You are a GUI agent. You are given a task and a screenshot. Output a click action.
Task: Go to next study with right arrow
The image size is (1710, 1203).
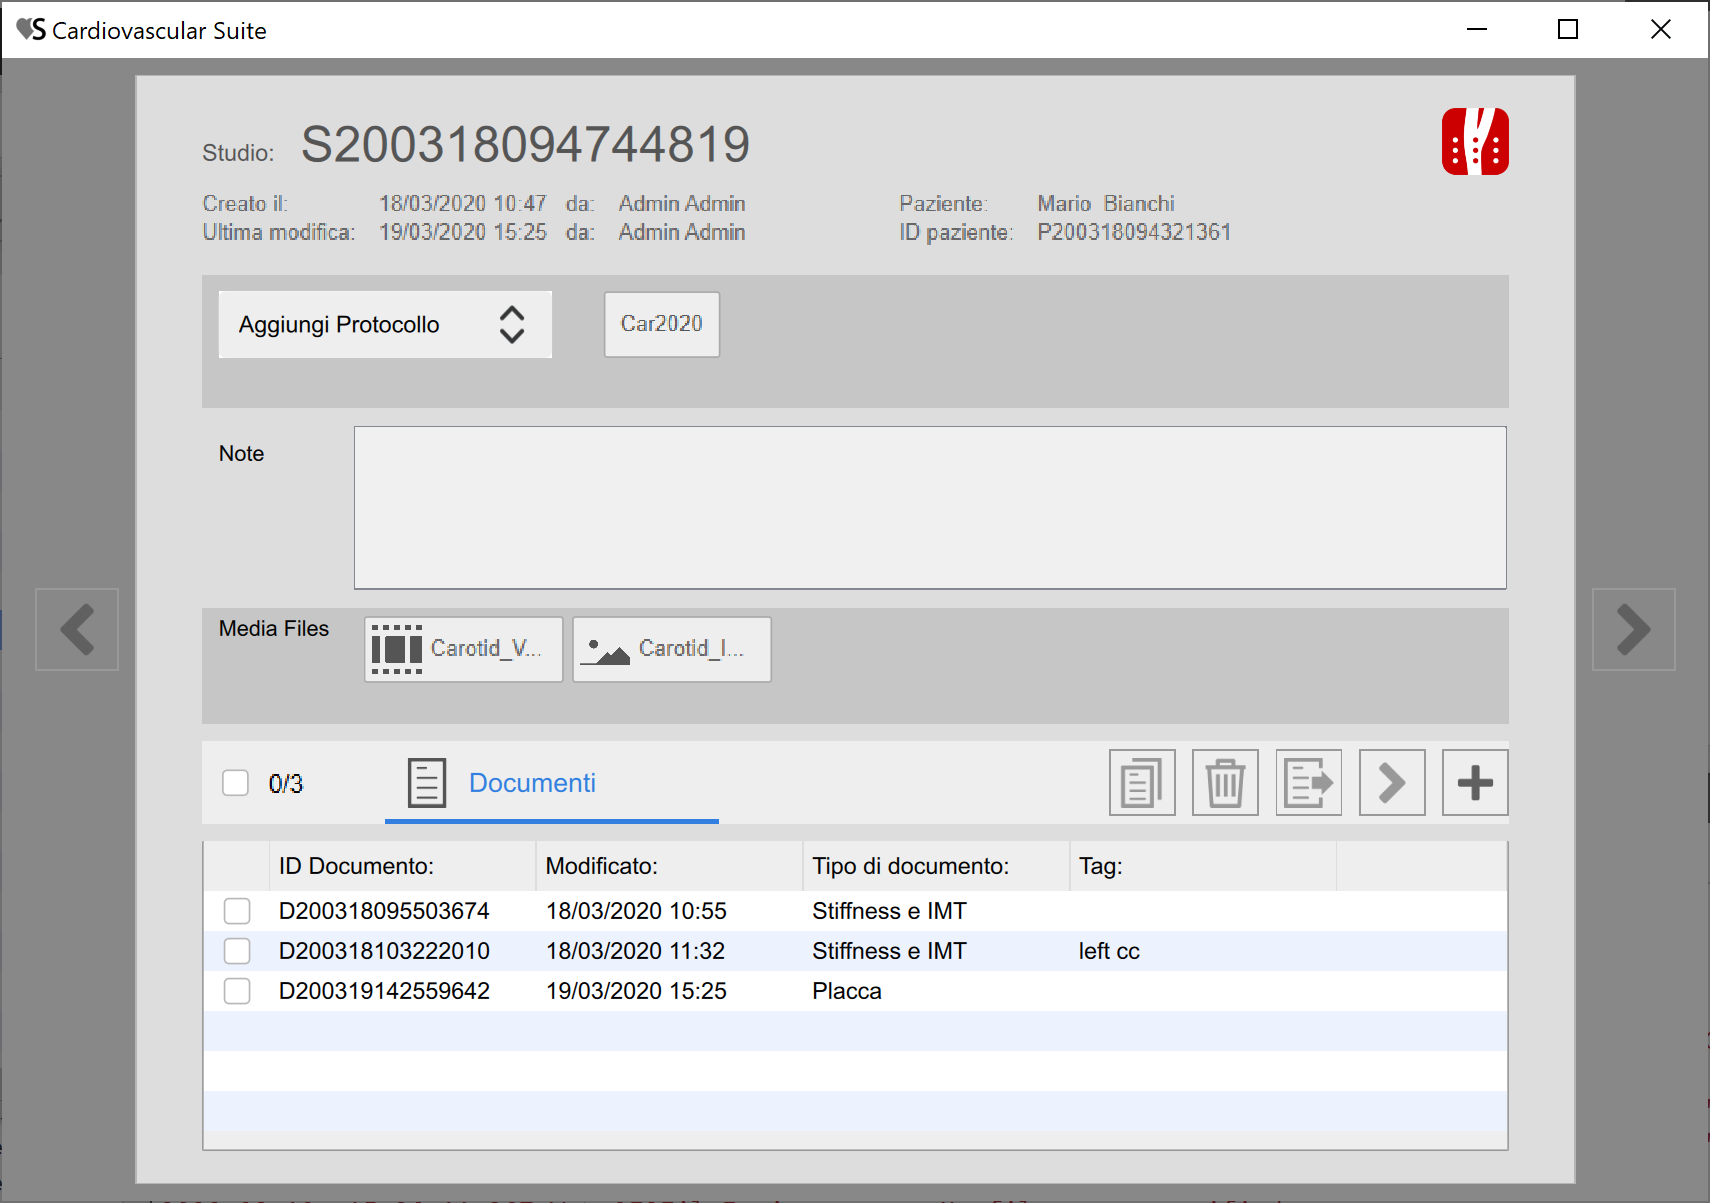click(1633, 629)
